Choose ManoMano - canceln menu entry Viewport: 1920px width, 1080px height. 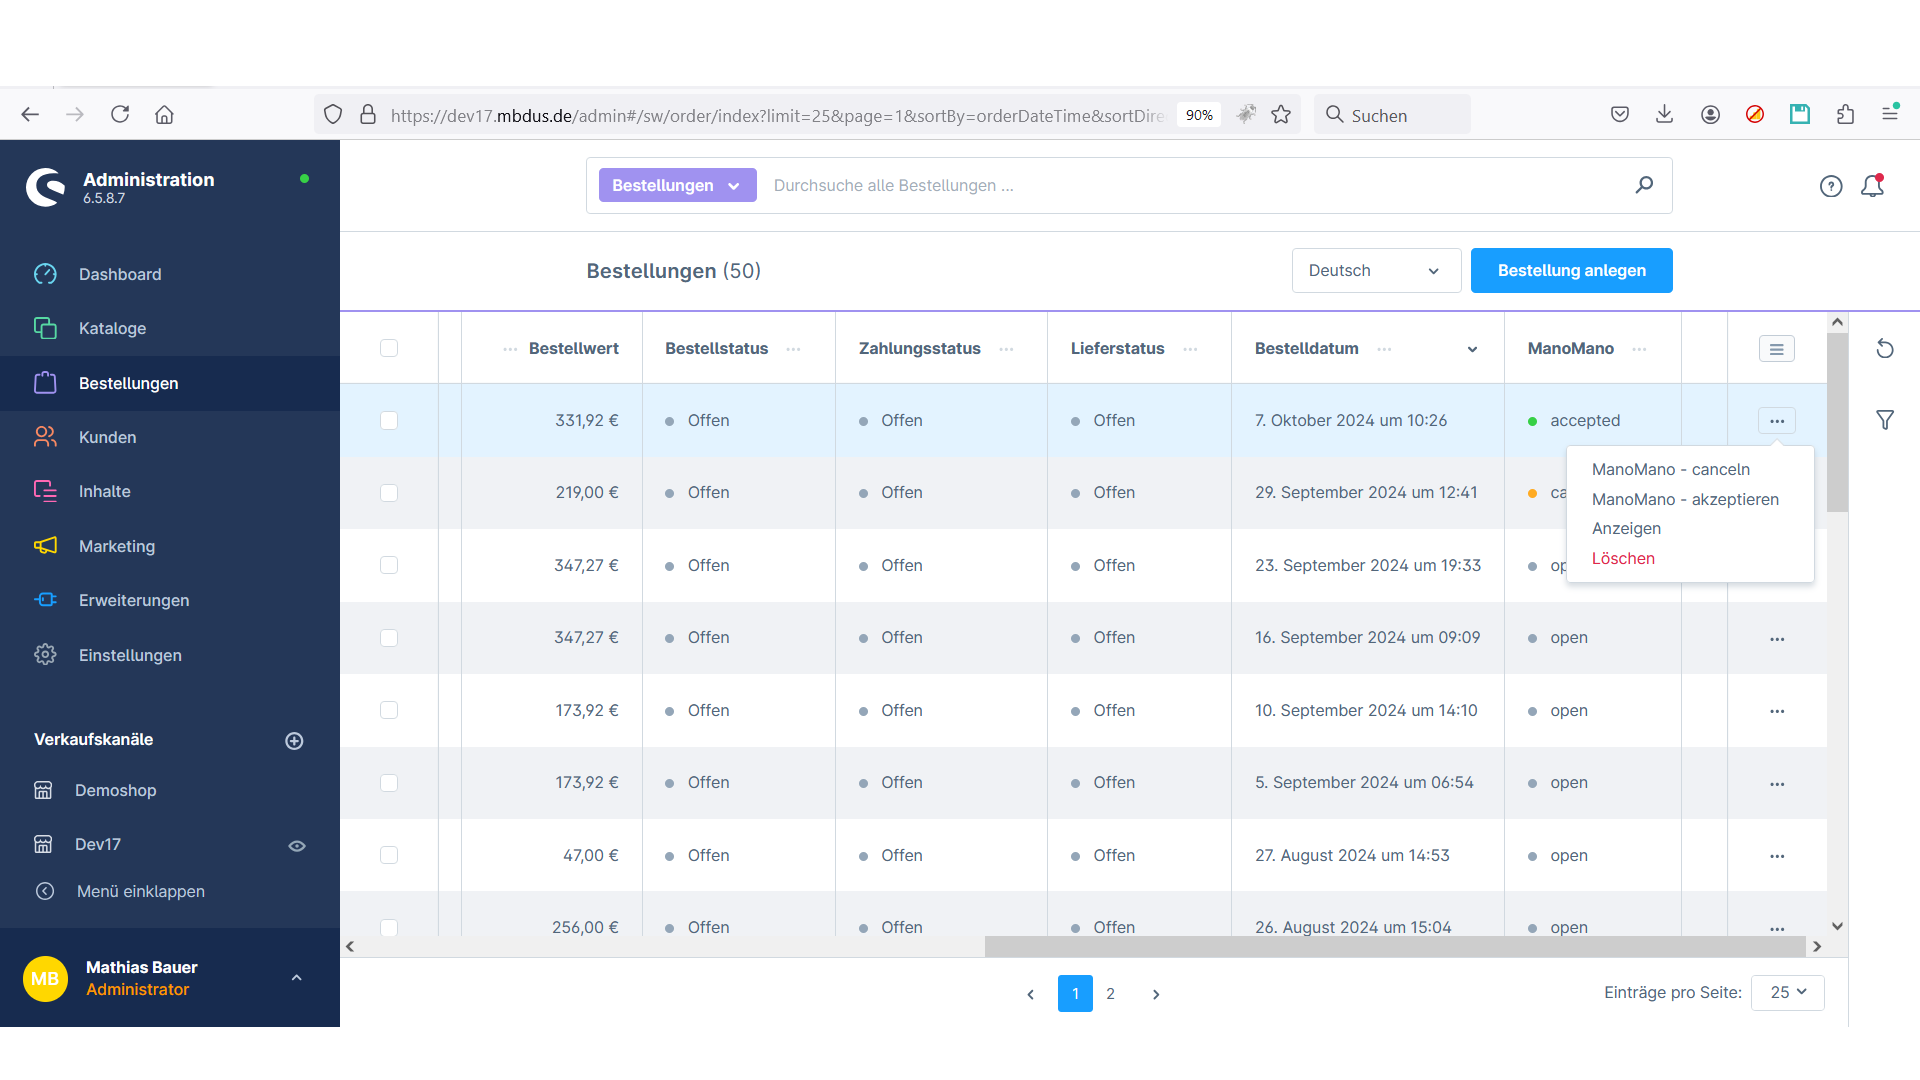(1671, 469)
